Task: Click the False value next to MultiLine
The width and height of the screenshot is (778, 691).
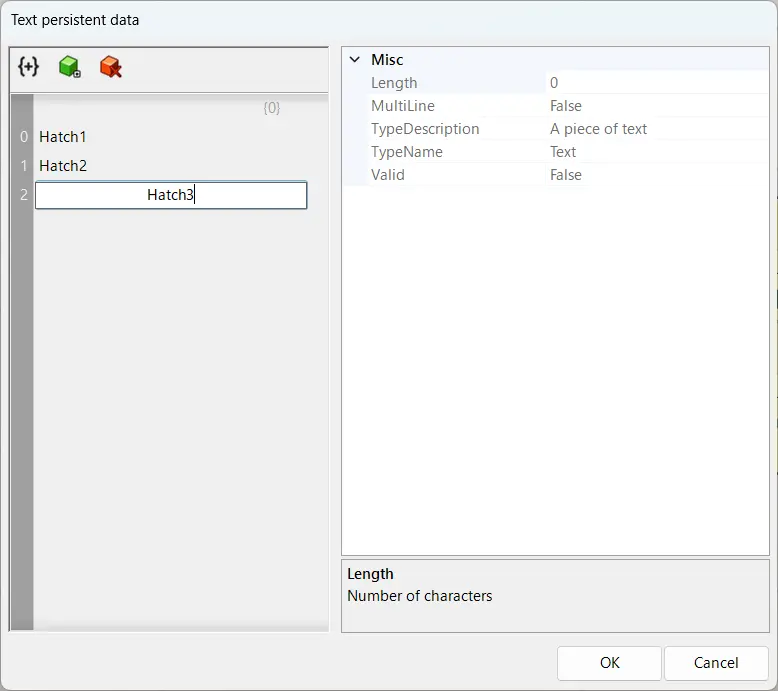Action: (566, 106)
